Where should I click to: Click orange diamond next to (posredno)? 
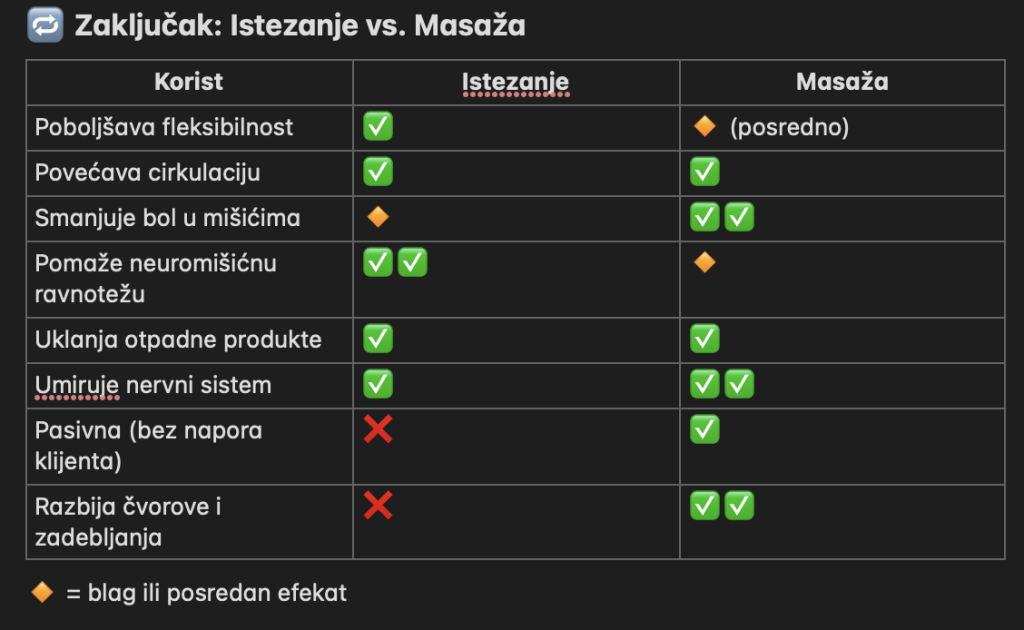pyautogui.click(x=705, y=127)
